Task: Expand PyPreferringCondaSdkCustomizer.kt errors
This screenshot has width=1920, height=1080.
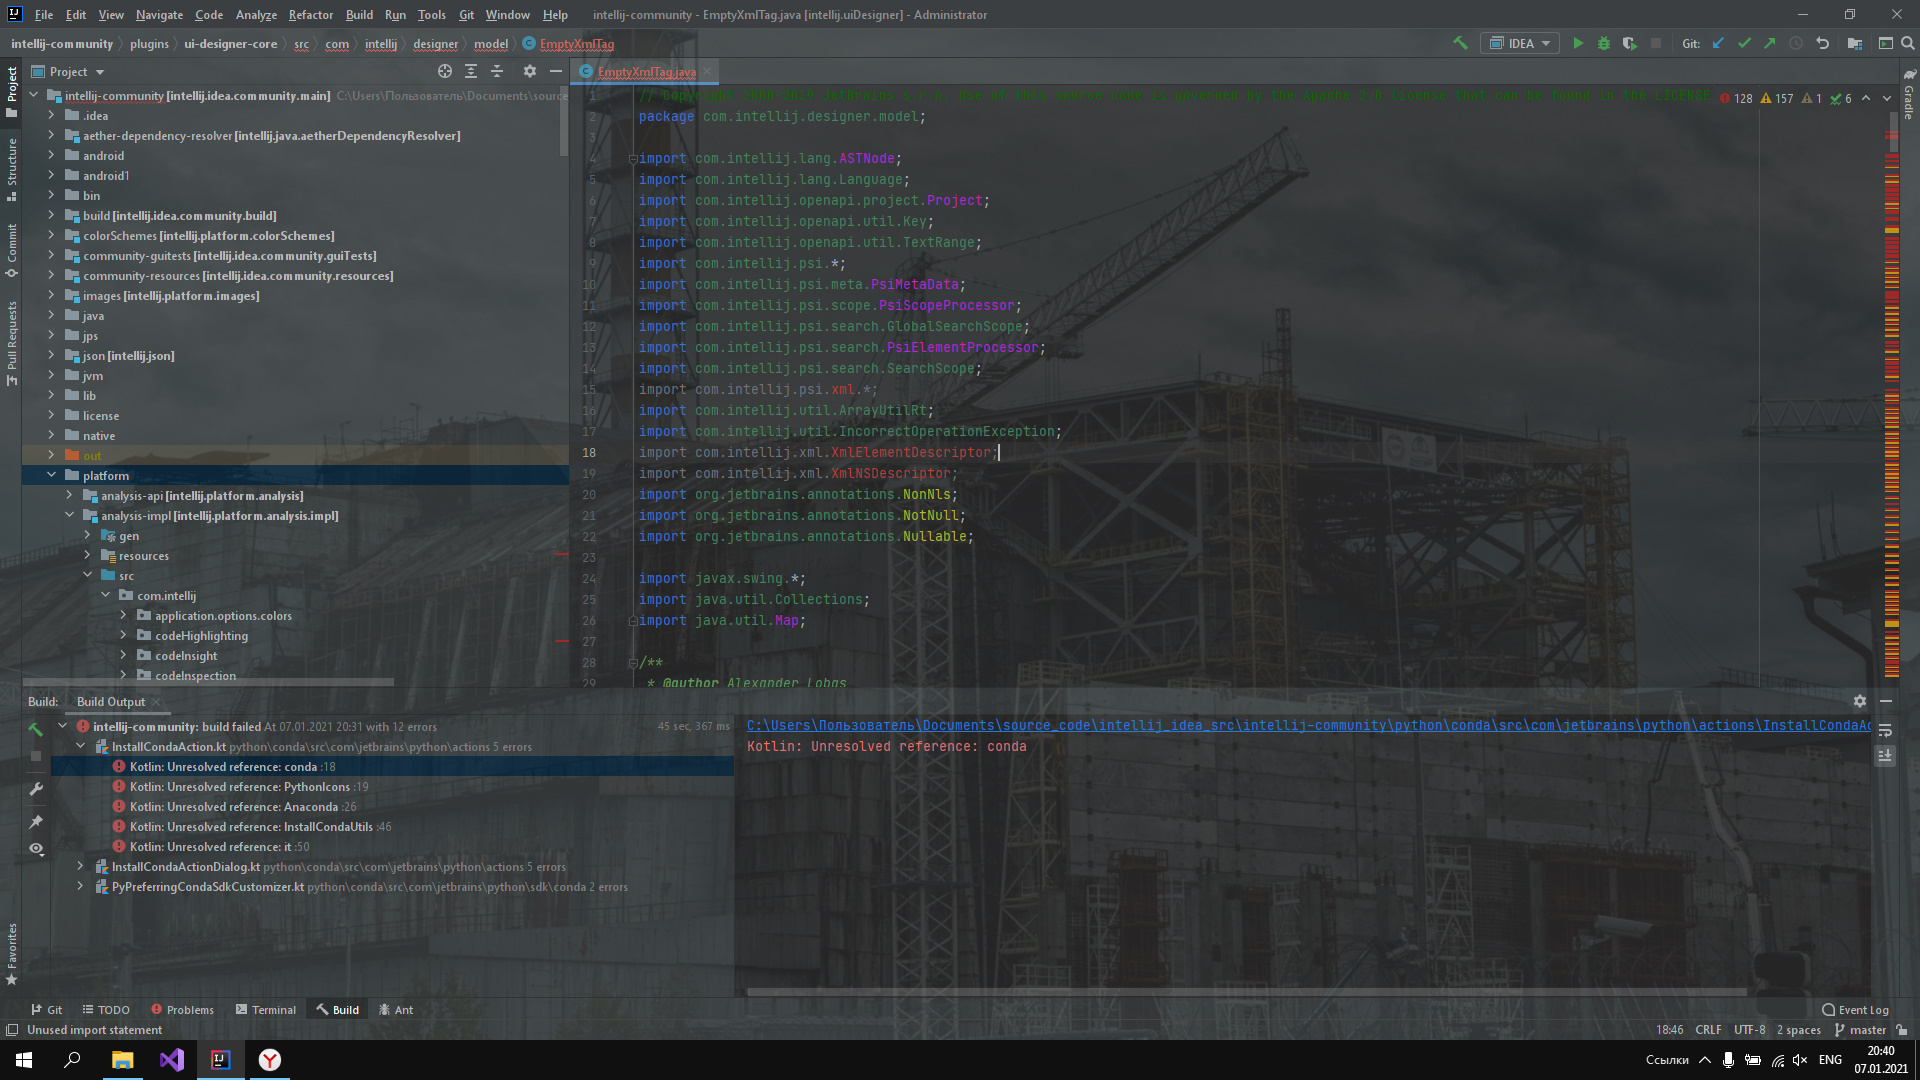Action: click(81, 886)
